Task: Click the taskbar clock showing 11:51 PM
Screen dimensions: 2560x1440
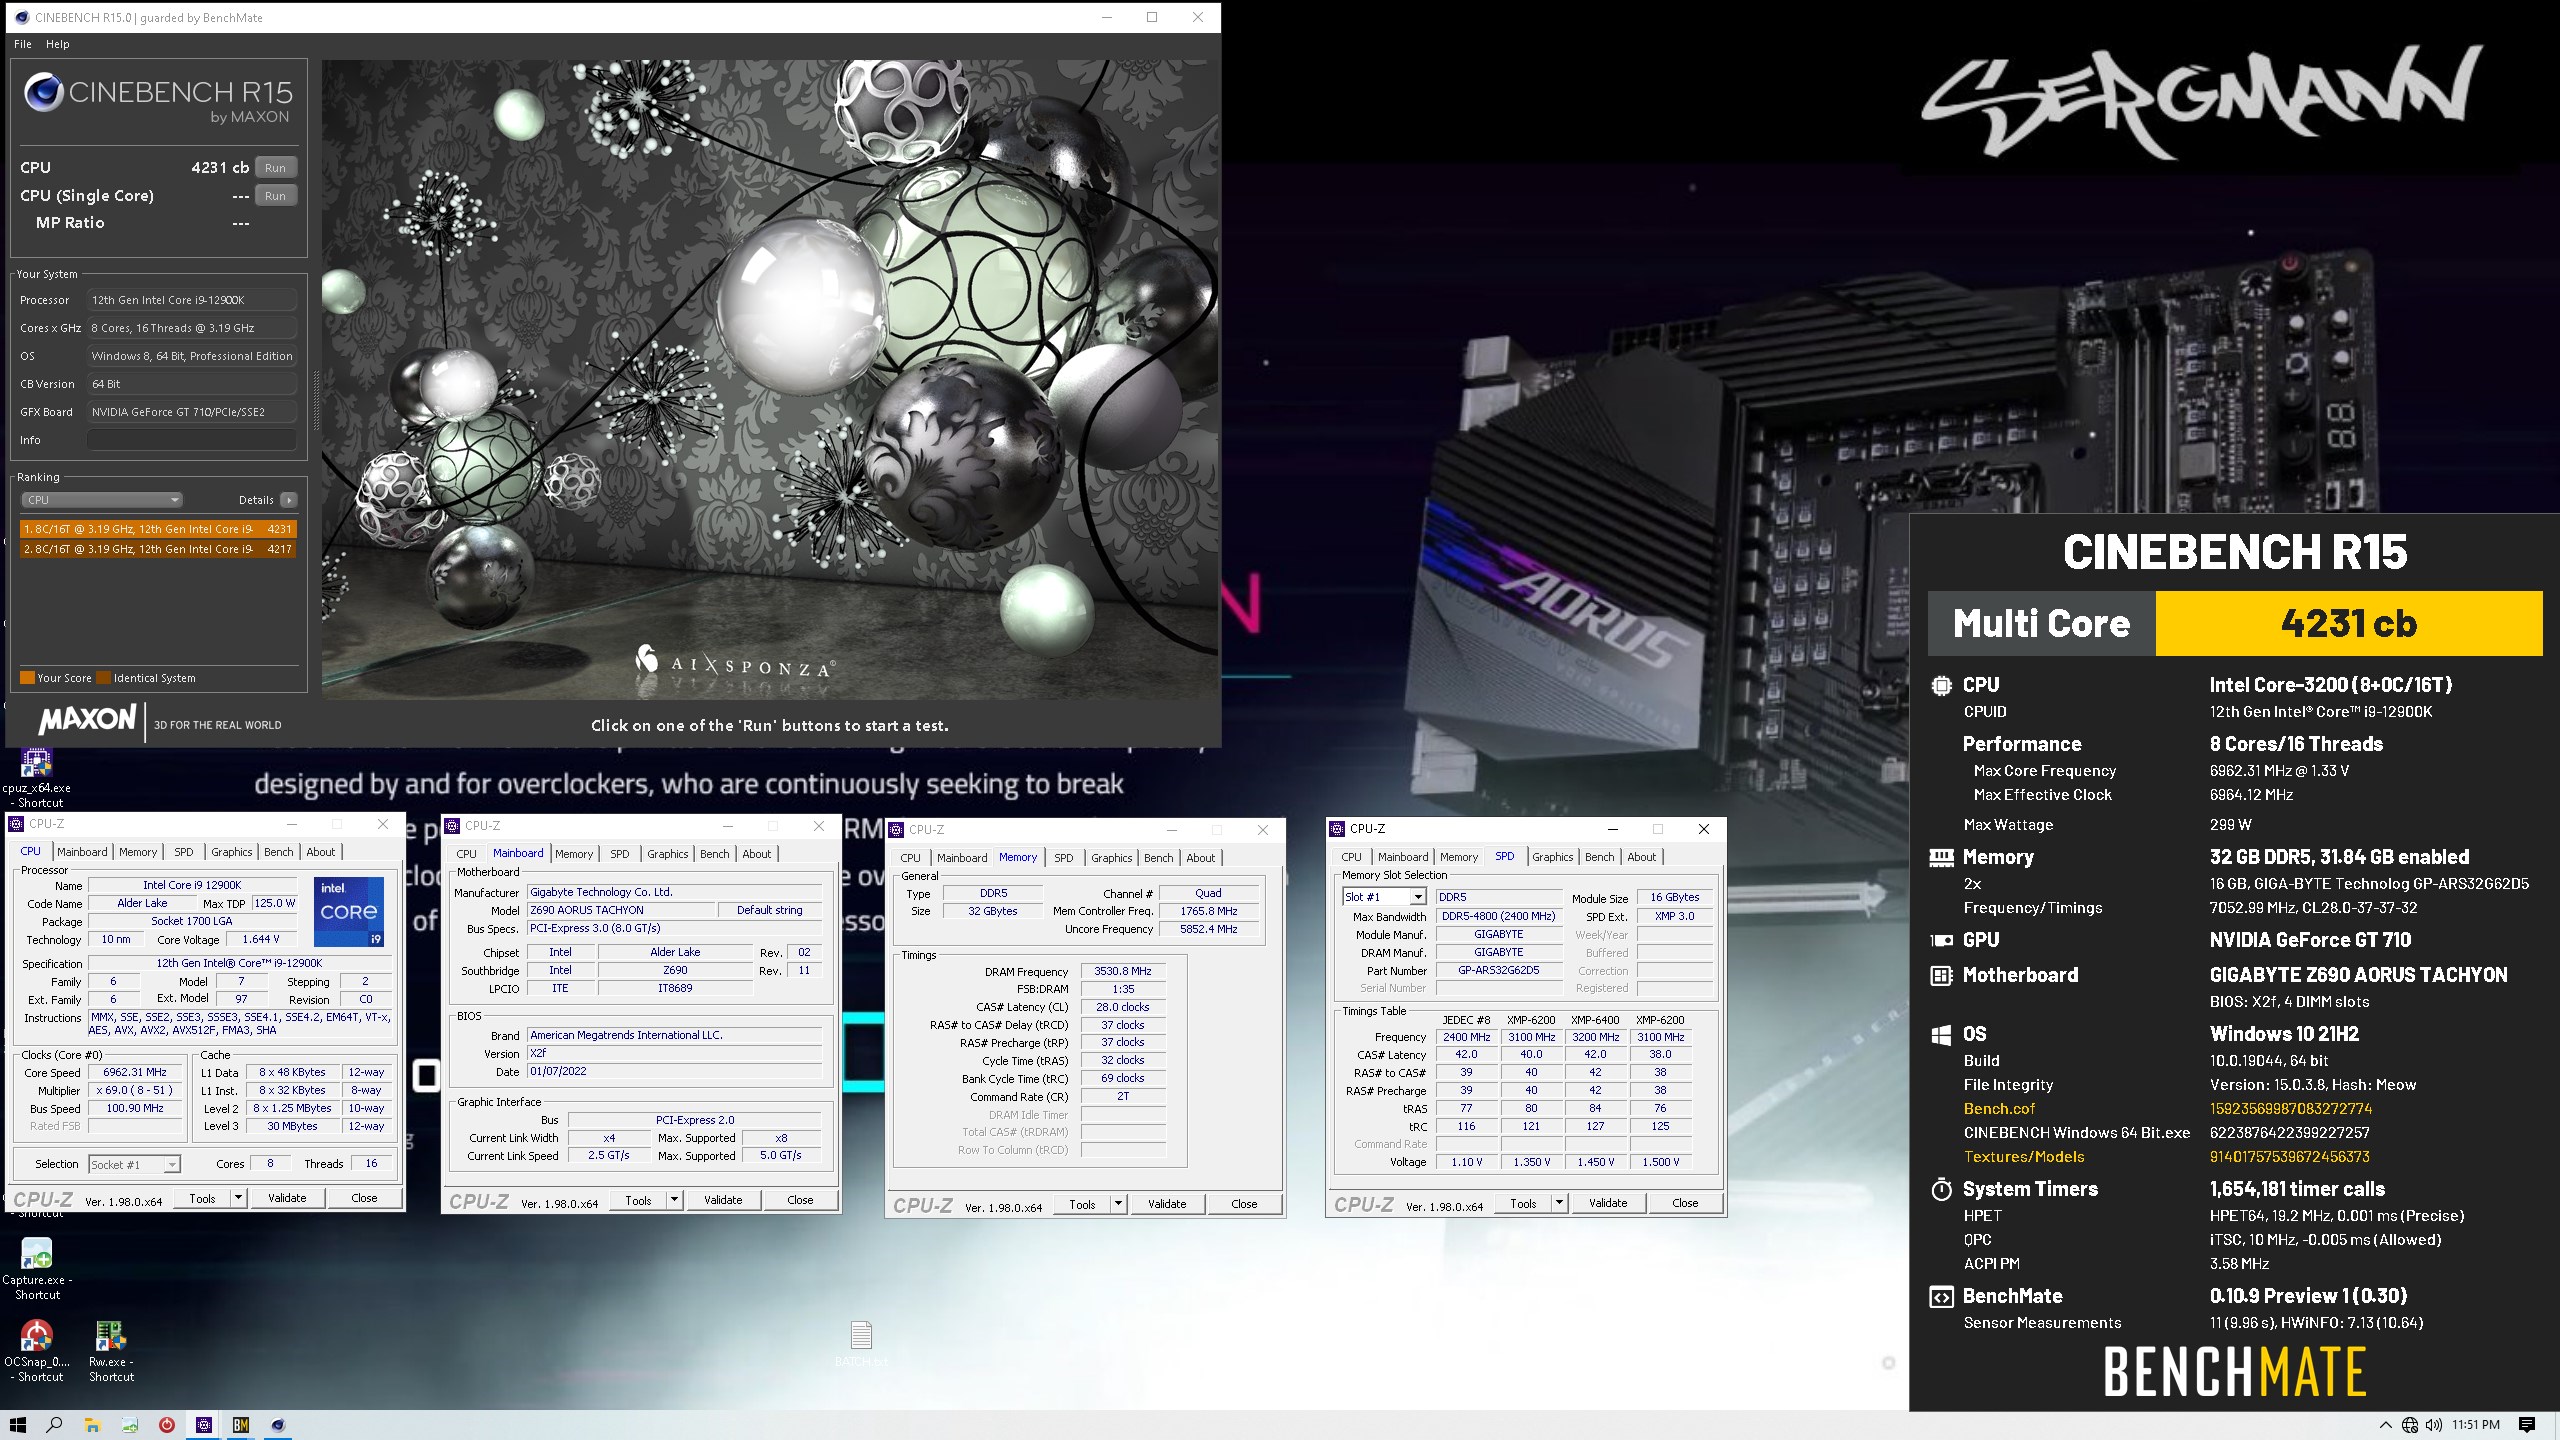Action: click(x=2476, y=1425)
